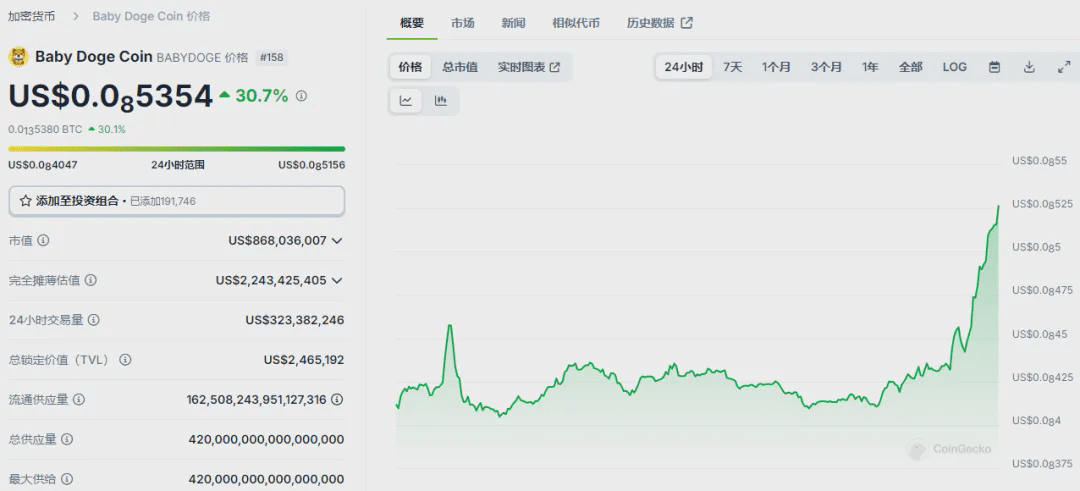Click the info icon beside 总锁定价值 (TVL)
Image resolution: width=1080 pixels, height=491 pixels.
tap(125, 359)
